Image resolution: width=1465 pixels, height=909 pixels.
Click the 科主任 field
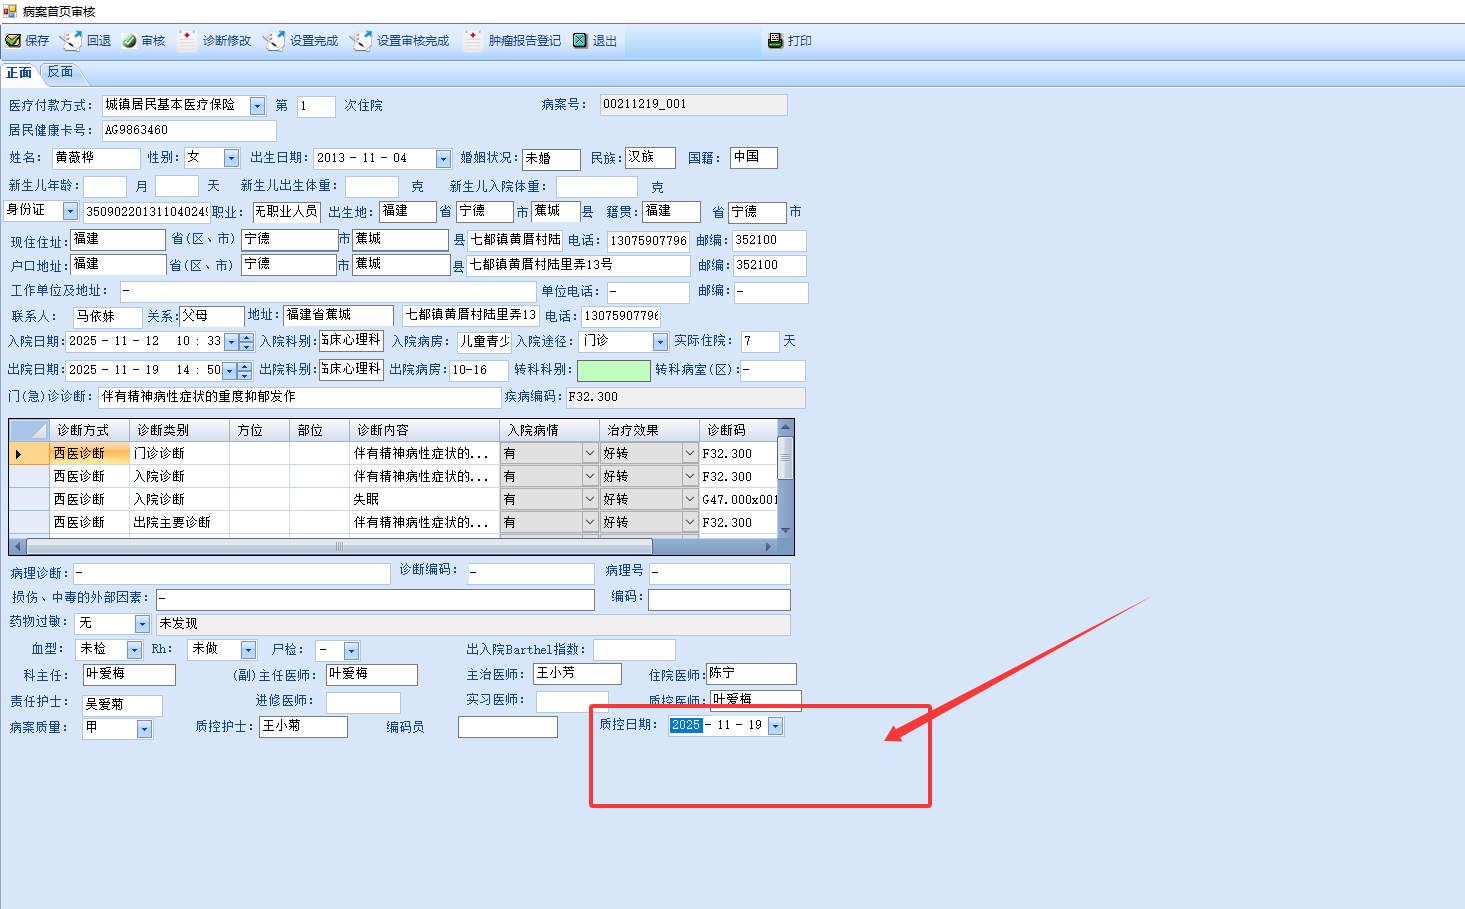tap(128, 675)
